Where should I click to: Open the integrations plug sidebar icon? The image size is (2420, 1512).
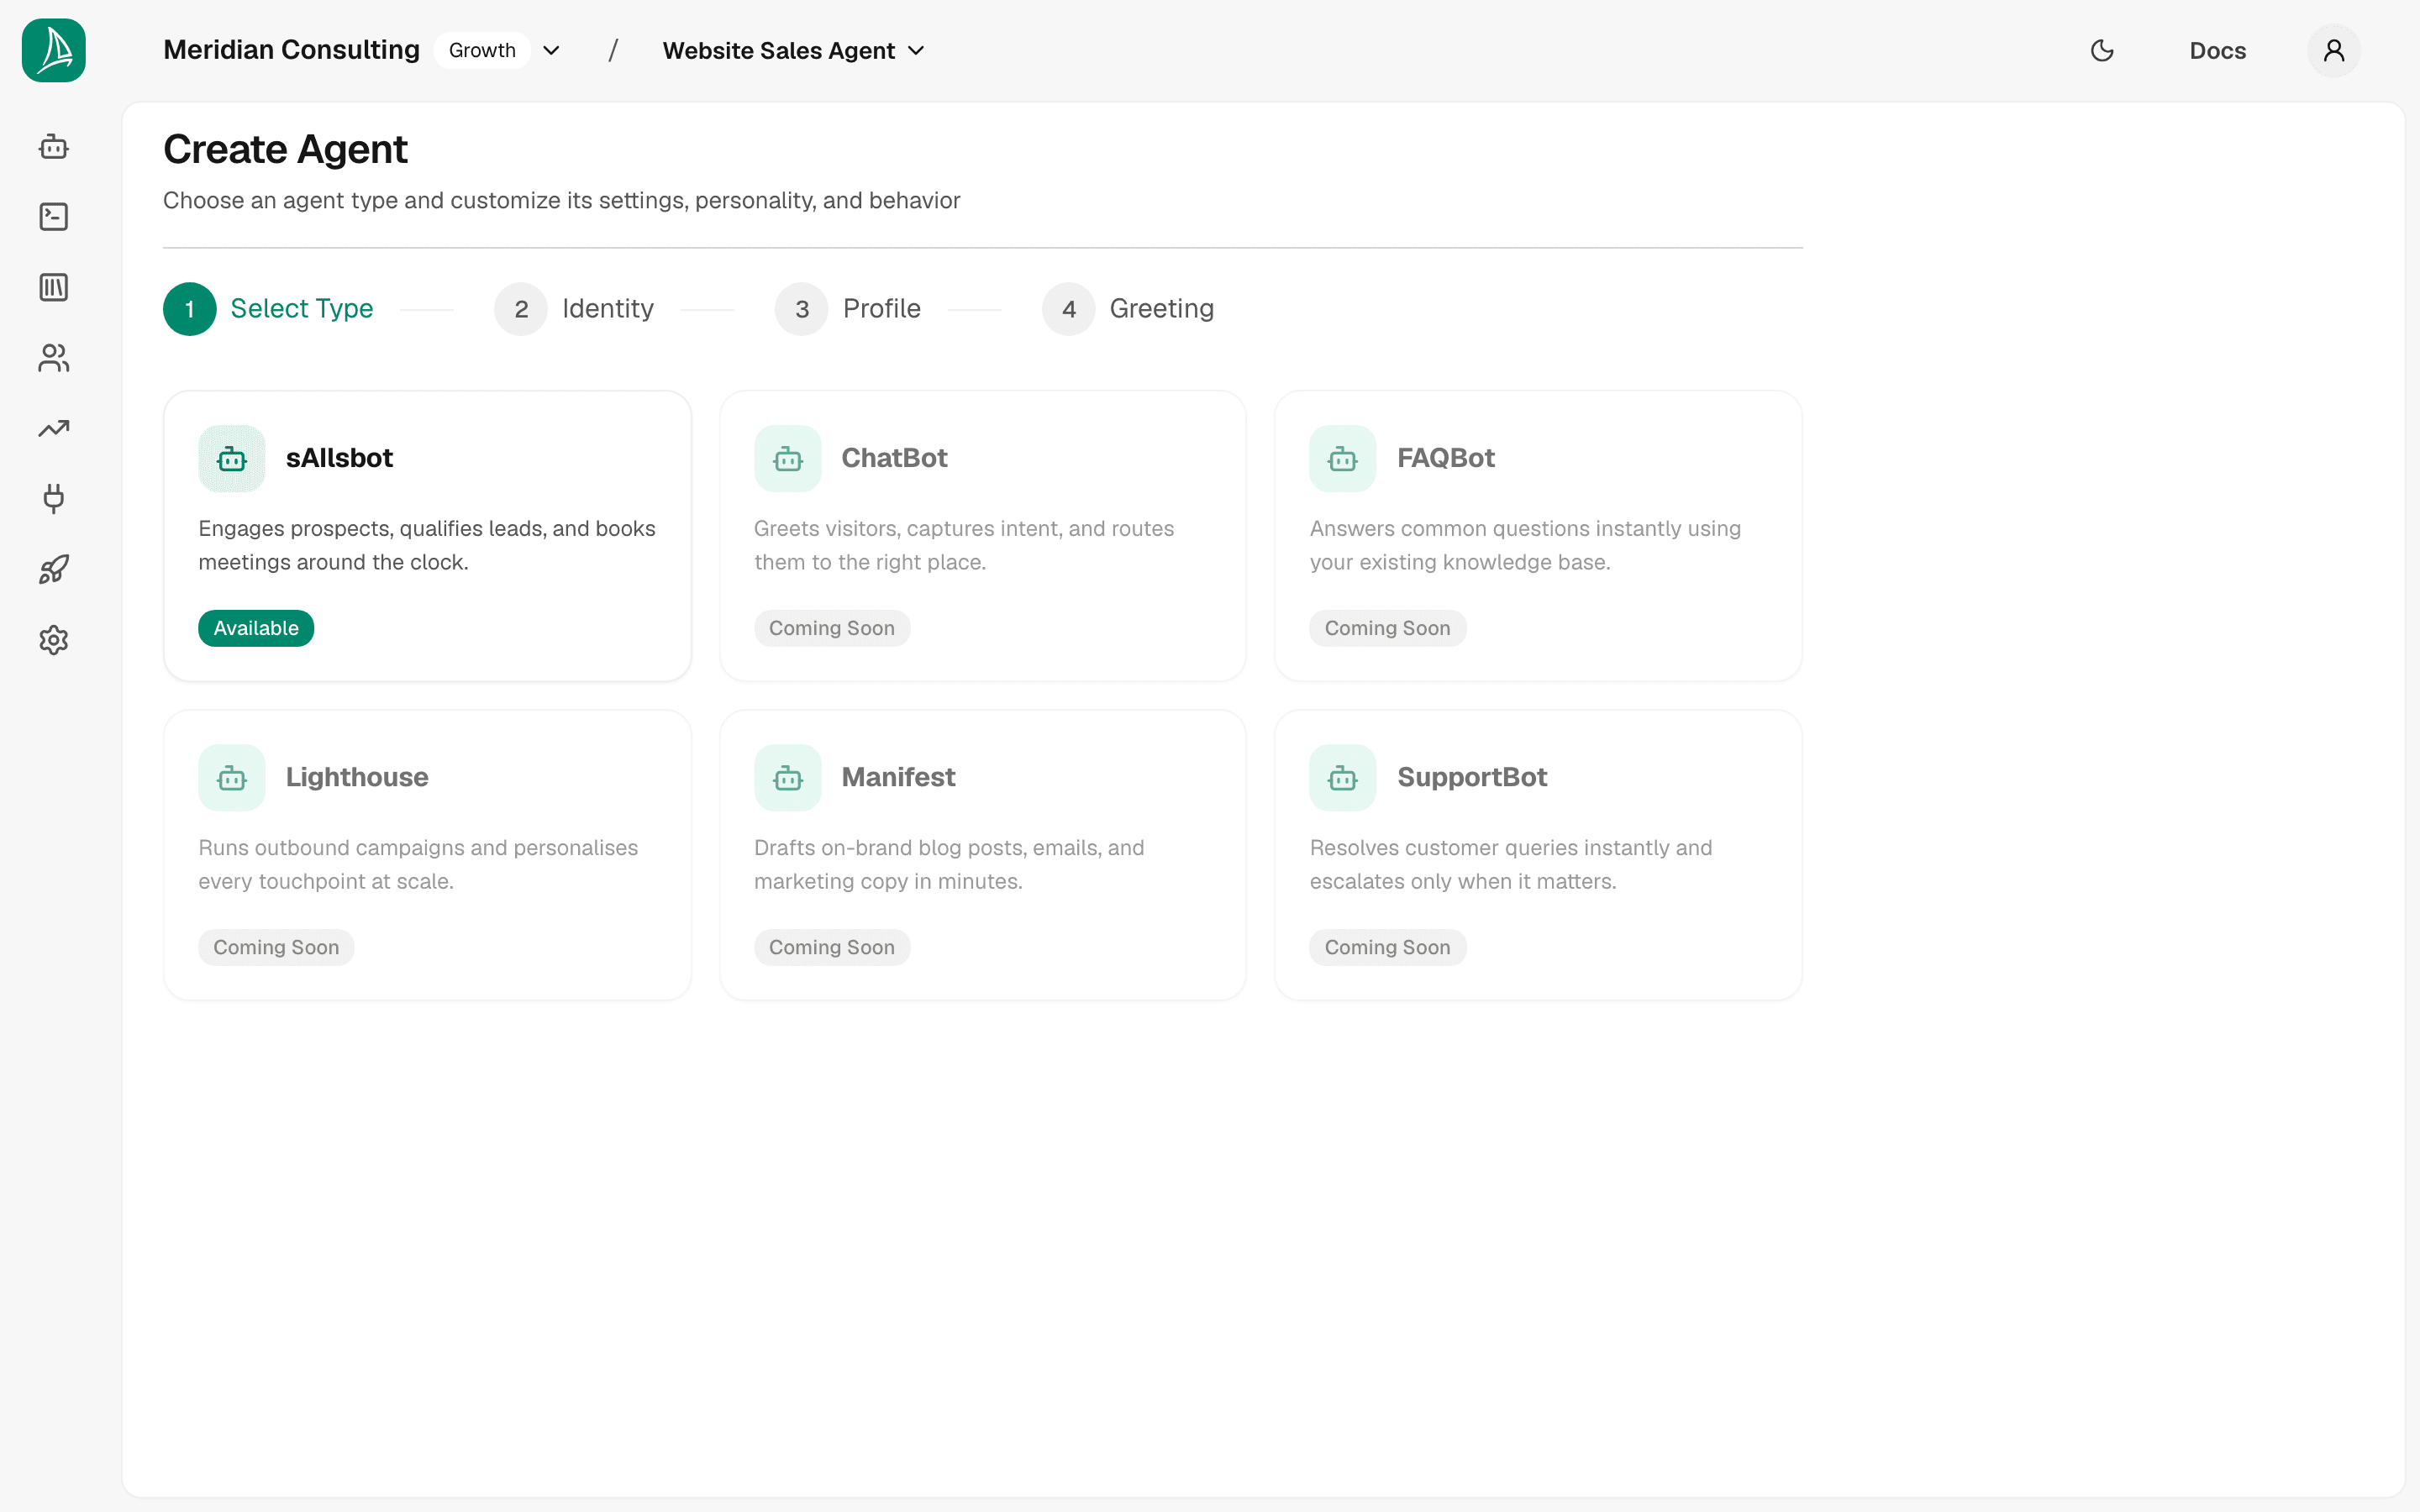(x=54, y=498)
